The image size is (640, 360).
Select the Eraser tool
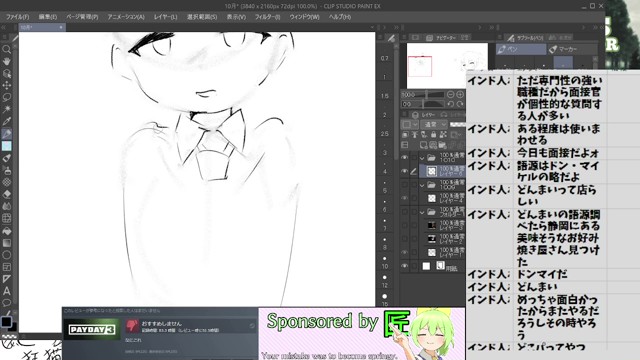[x=7, y=194]
